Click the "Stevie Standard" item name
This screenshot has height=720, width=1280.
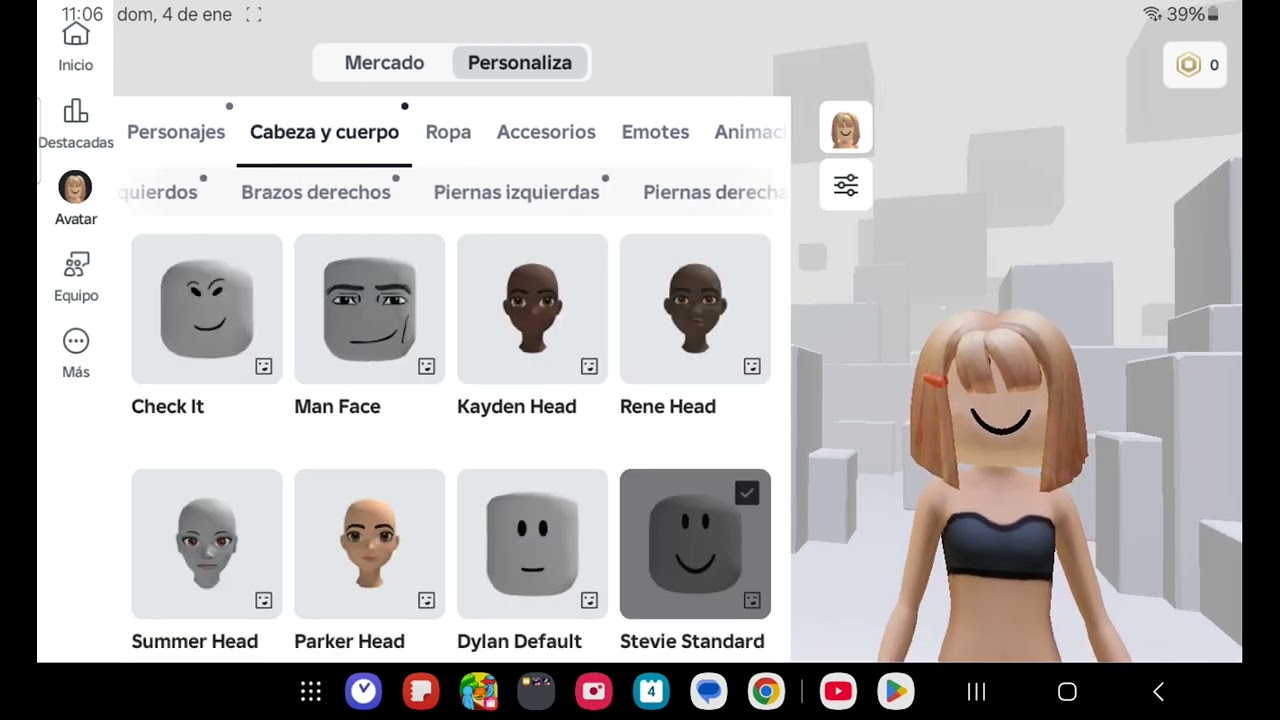click(x=692, y=641)
